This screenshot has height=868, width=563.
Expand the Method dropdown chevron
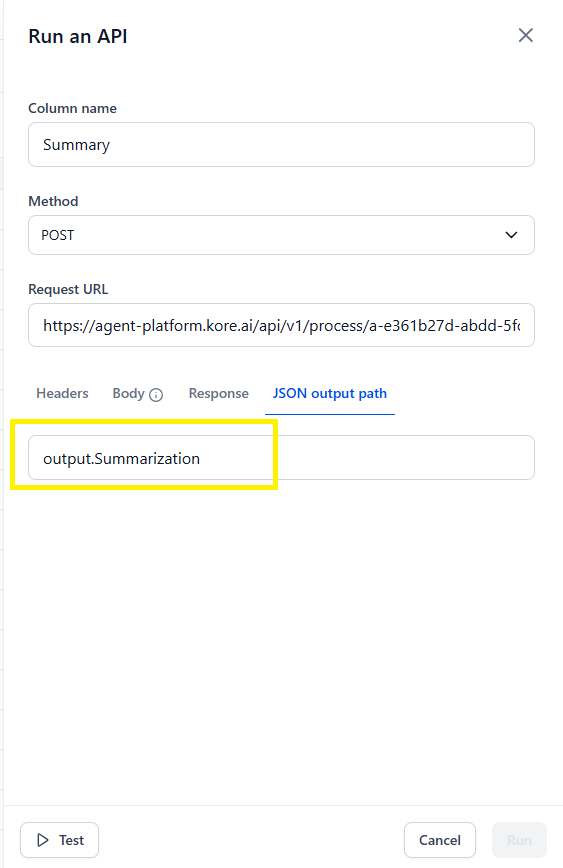pos(511,235)
